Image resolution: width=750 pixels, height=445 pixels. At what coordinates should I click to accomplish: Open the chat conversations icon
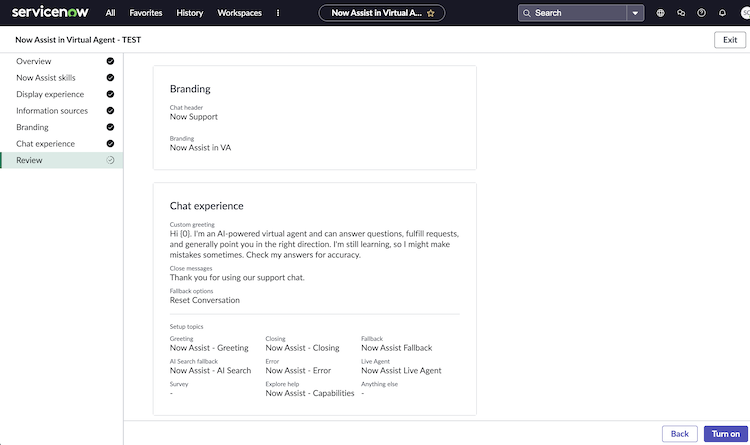[681, 13]
